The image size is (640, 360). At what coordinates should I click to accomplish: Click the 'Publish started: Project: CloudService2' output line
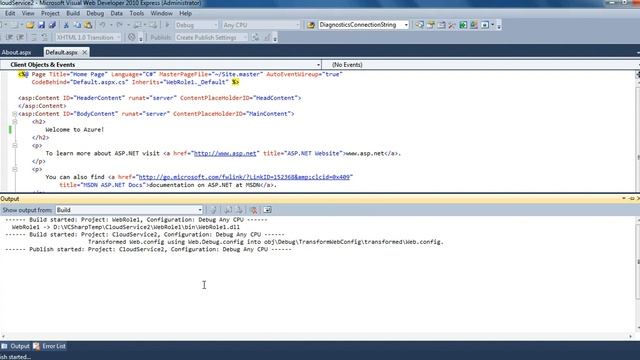click(149, 249)
